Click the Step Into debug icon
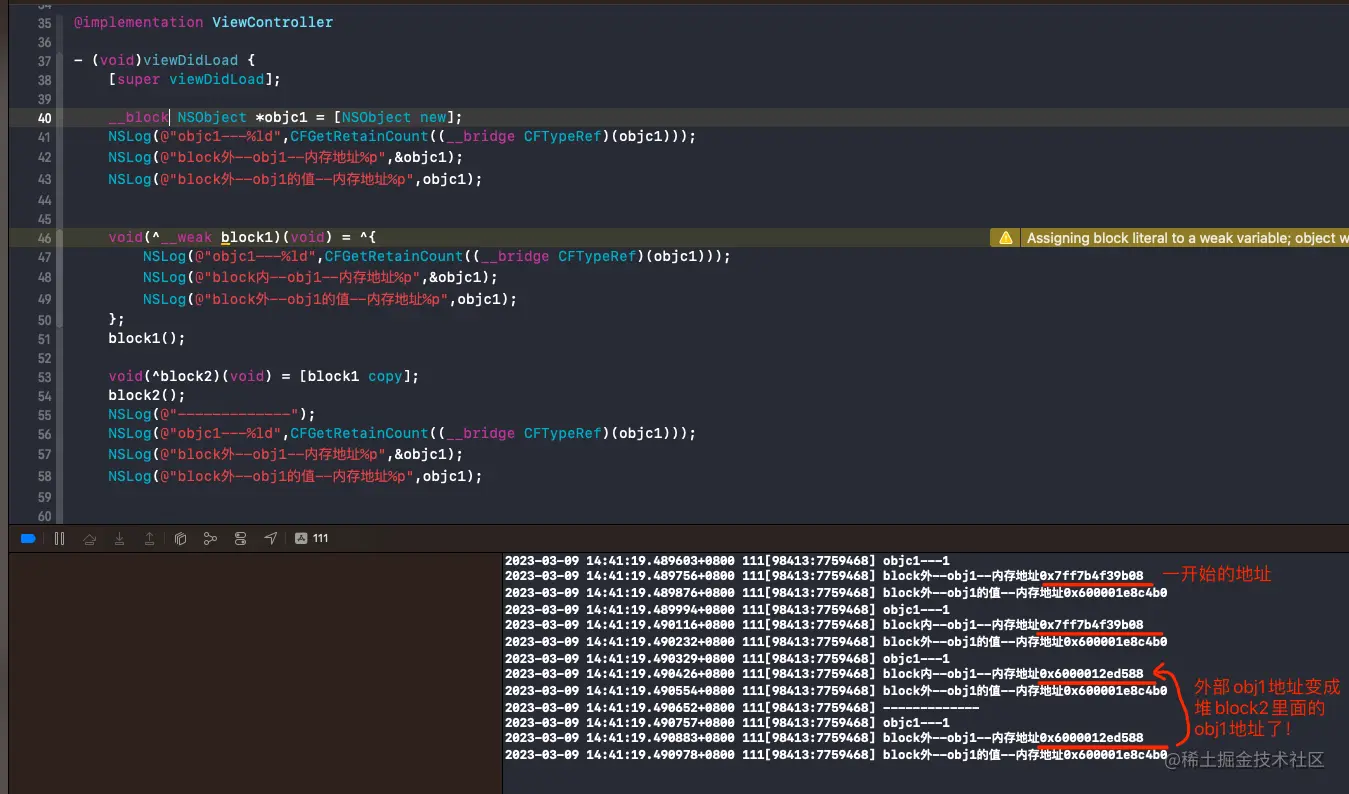 [x=119, y=539]
